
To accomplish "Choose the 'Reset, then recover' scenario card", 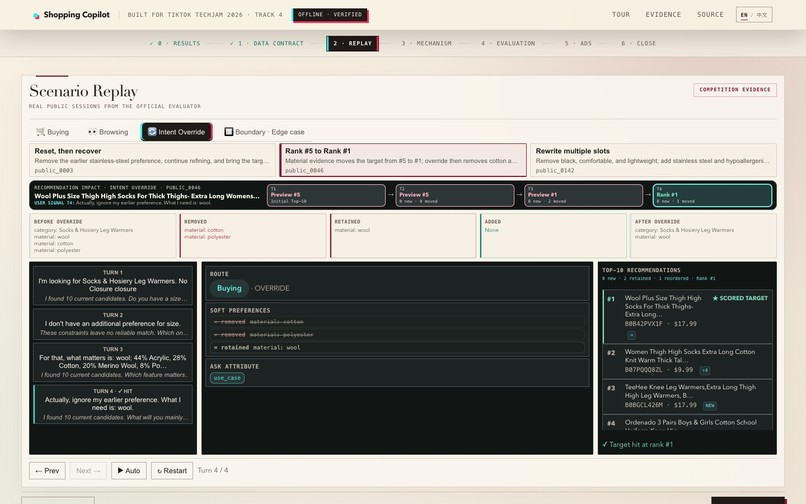I will [153, 160].
